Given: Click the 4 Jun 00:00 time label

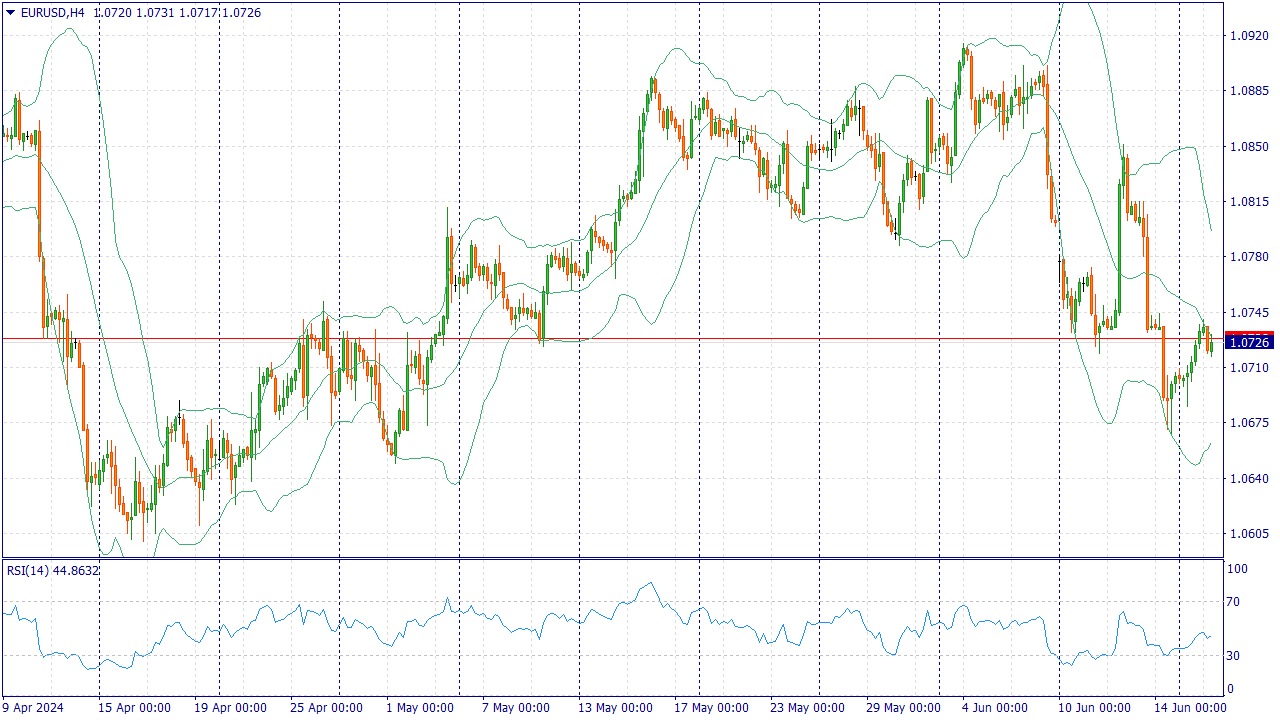Looking at the screenshot, I should pyautogui.click(x=995, y=708).
